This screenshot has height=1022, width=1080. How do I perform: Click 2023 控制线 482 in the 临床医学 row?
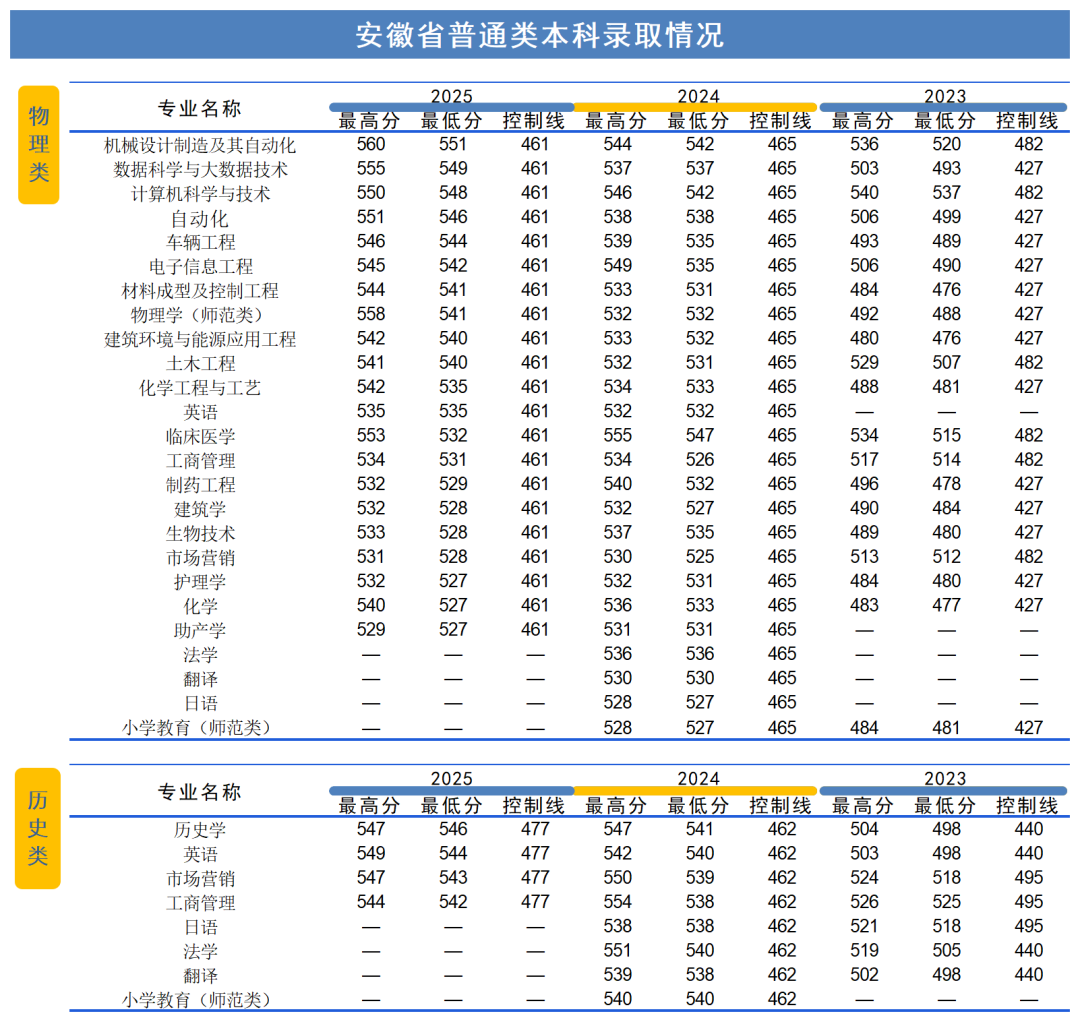tap(1028, 435)
